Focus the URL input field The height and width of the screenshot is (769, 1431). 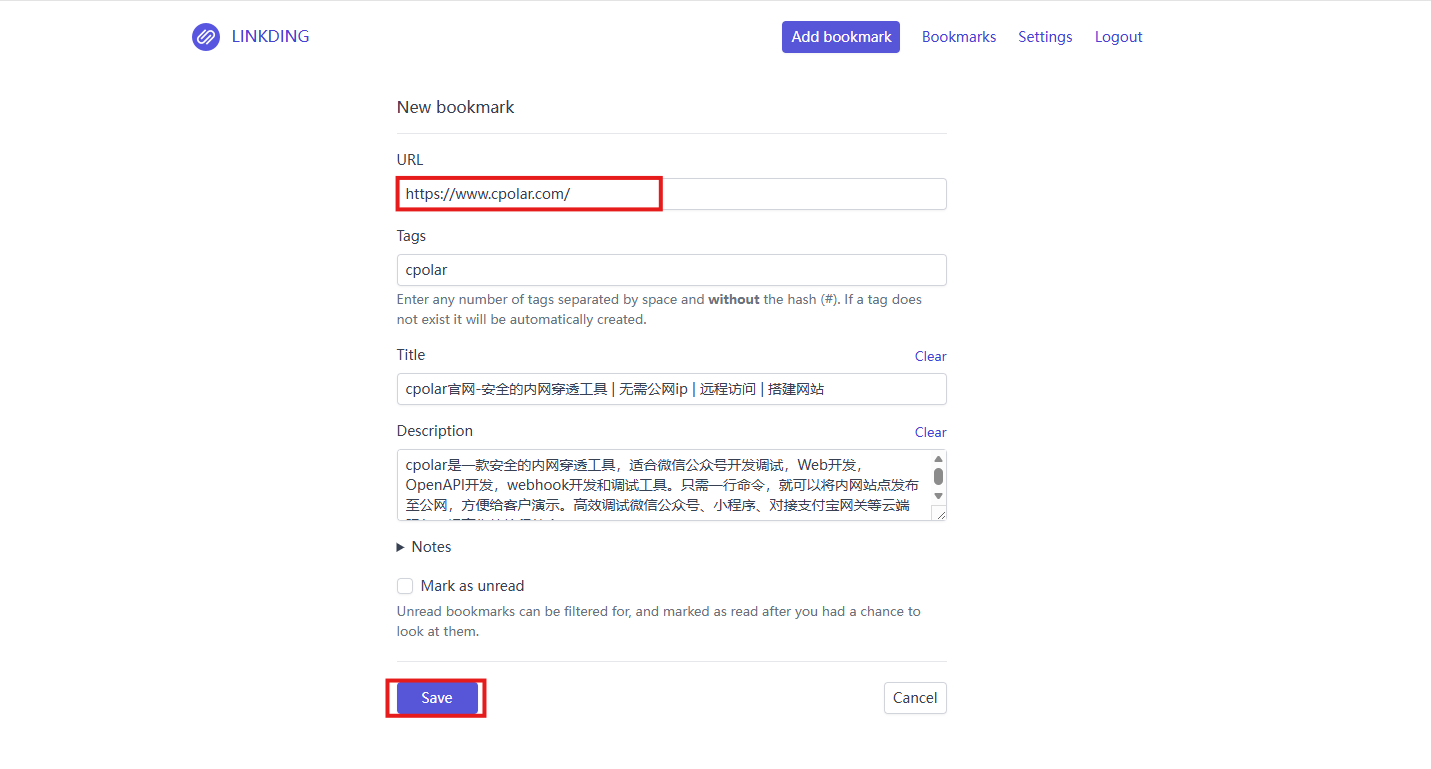(672, 194)
